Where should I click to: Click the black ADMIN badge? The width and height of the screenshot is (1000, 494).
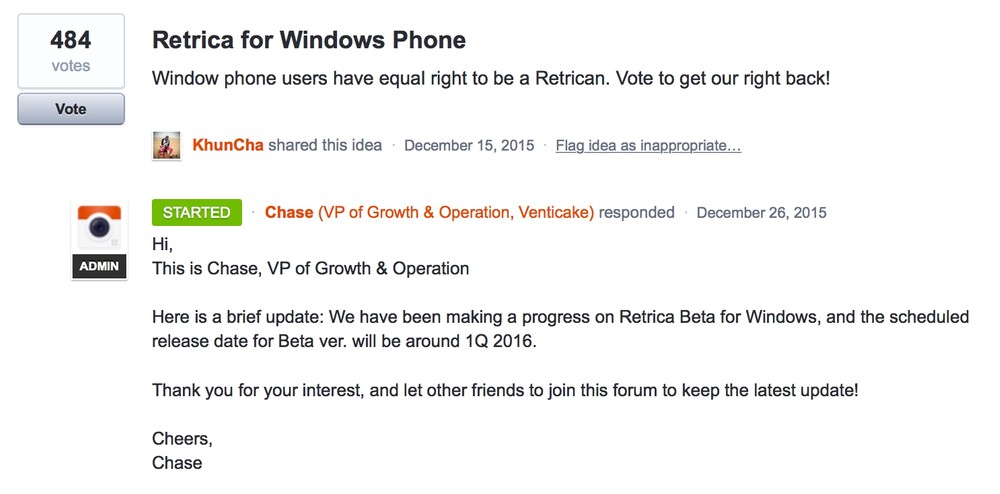tap(99, 267)
